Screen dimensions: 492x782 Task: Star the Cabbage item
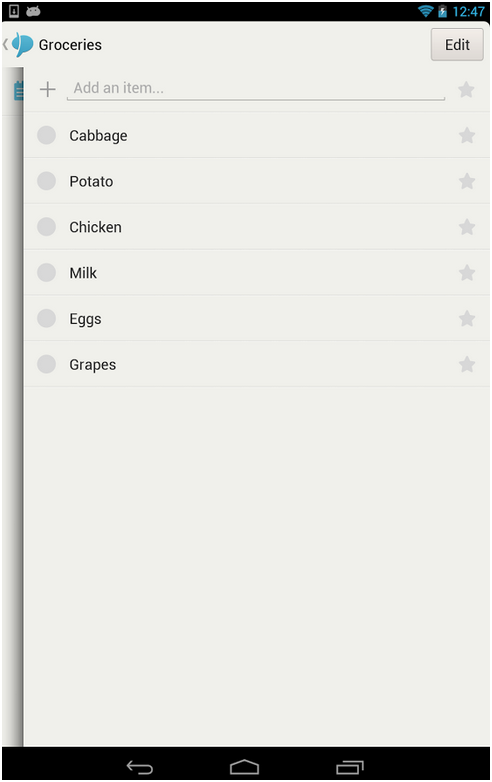[467, 135]
